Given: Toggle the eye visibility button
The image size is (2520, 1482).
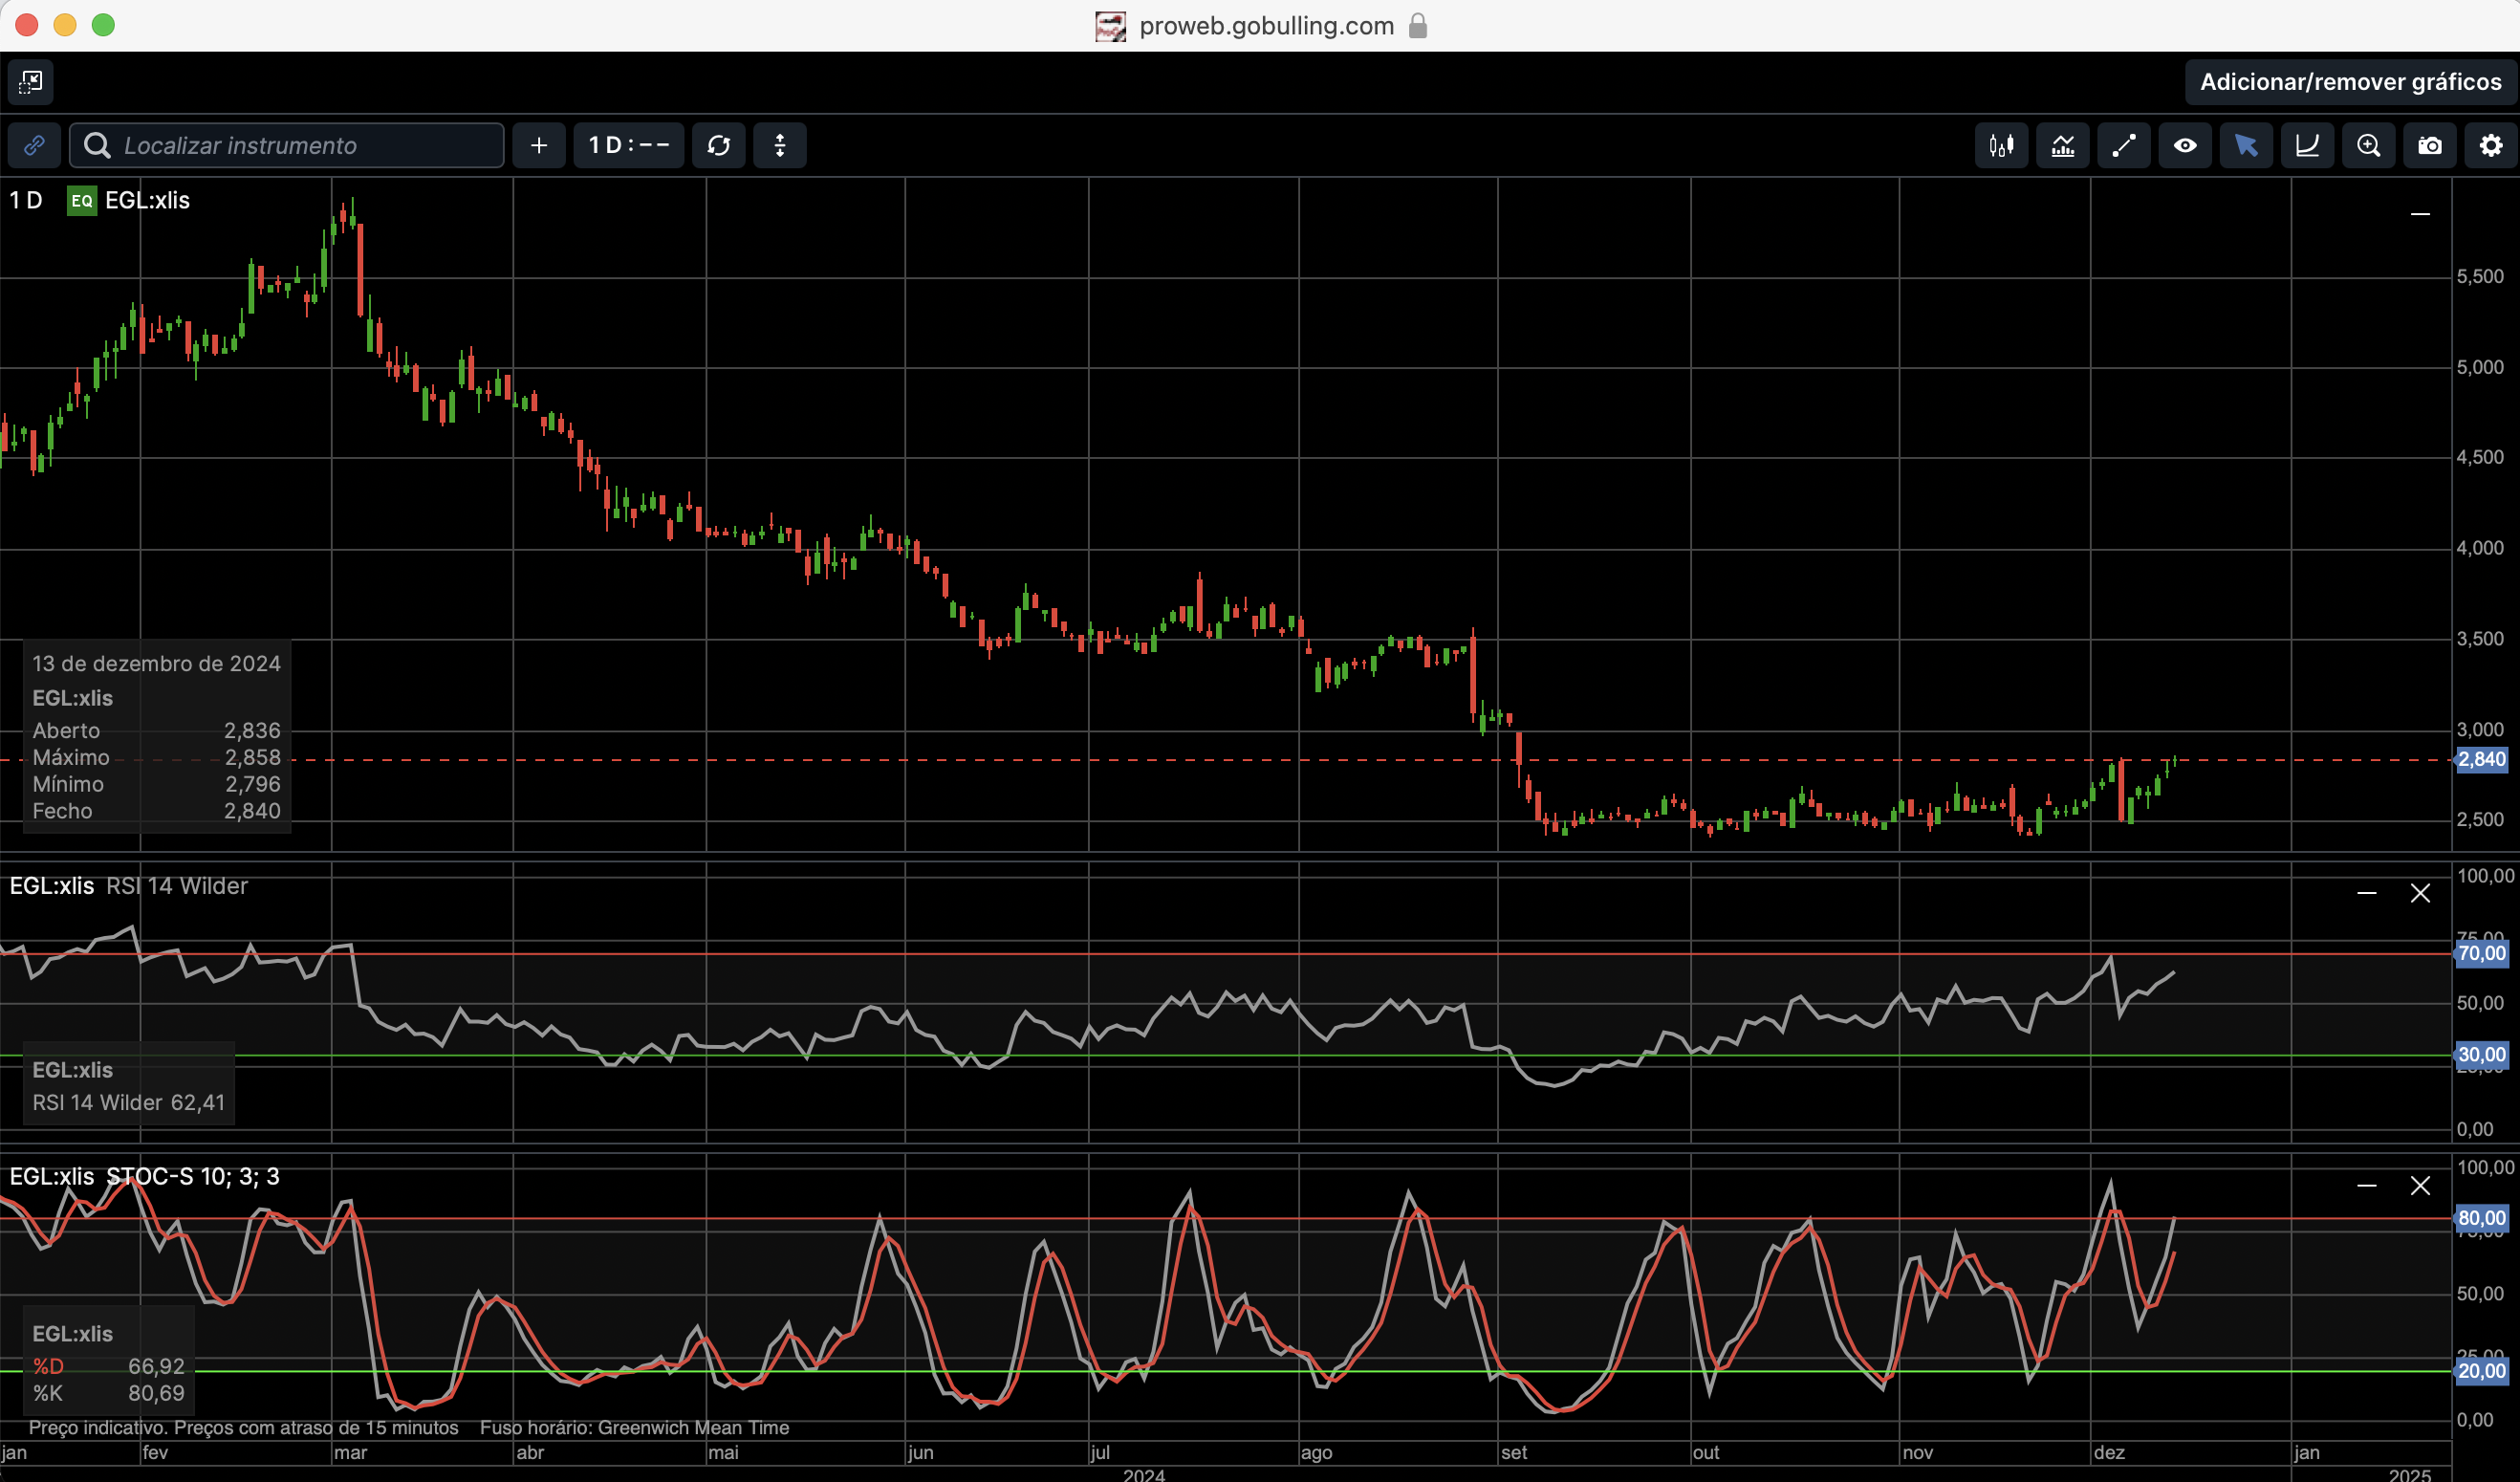Looking at the screenshot, I should click(2185, 146).
